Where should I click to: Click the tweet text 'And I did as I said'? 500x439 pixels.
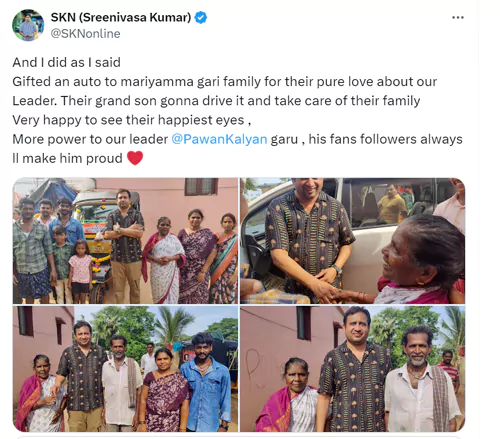66,62
